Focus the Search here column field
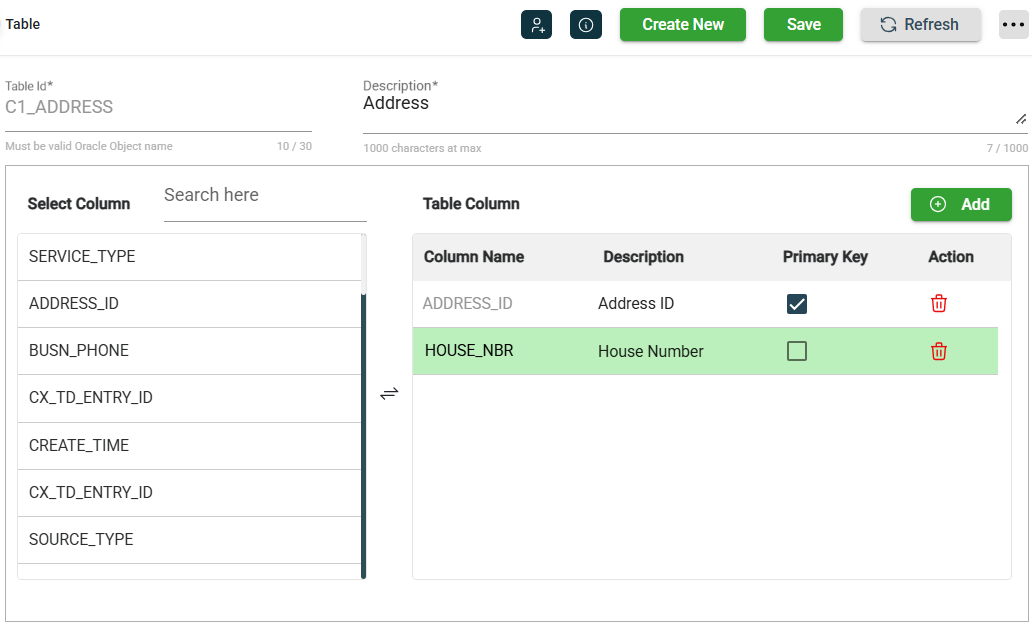Screen dimensions: 1032x627 264,196
